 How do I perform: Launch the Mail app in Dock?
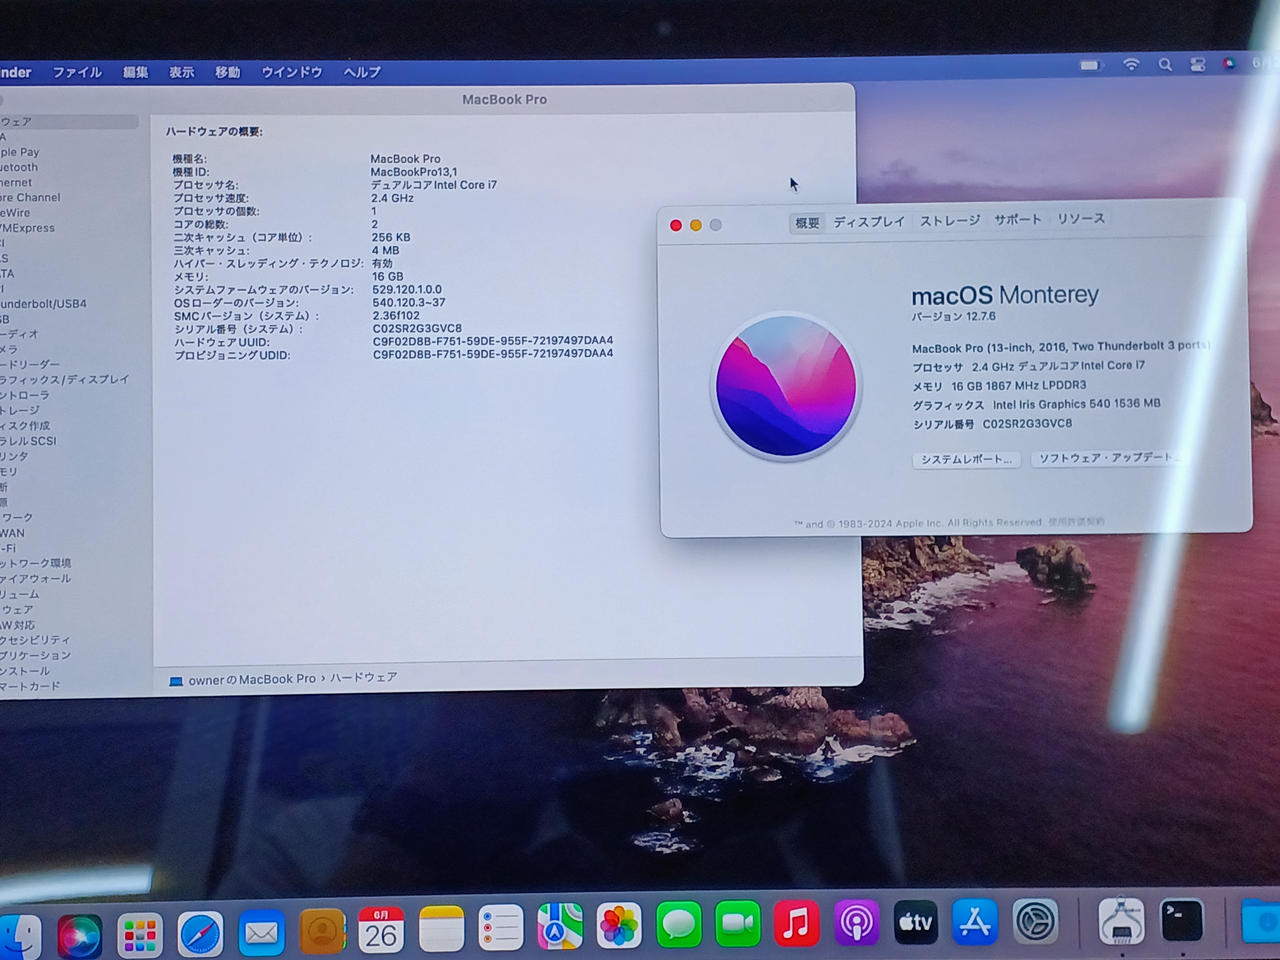tap(261, 934)
